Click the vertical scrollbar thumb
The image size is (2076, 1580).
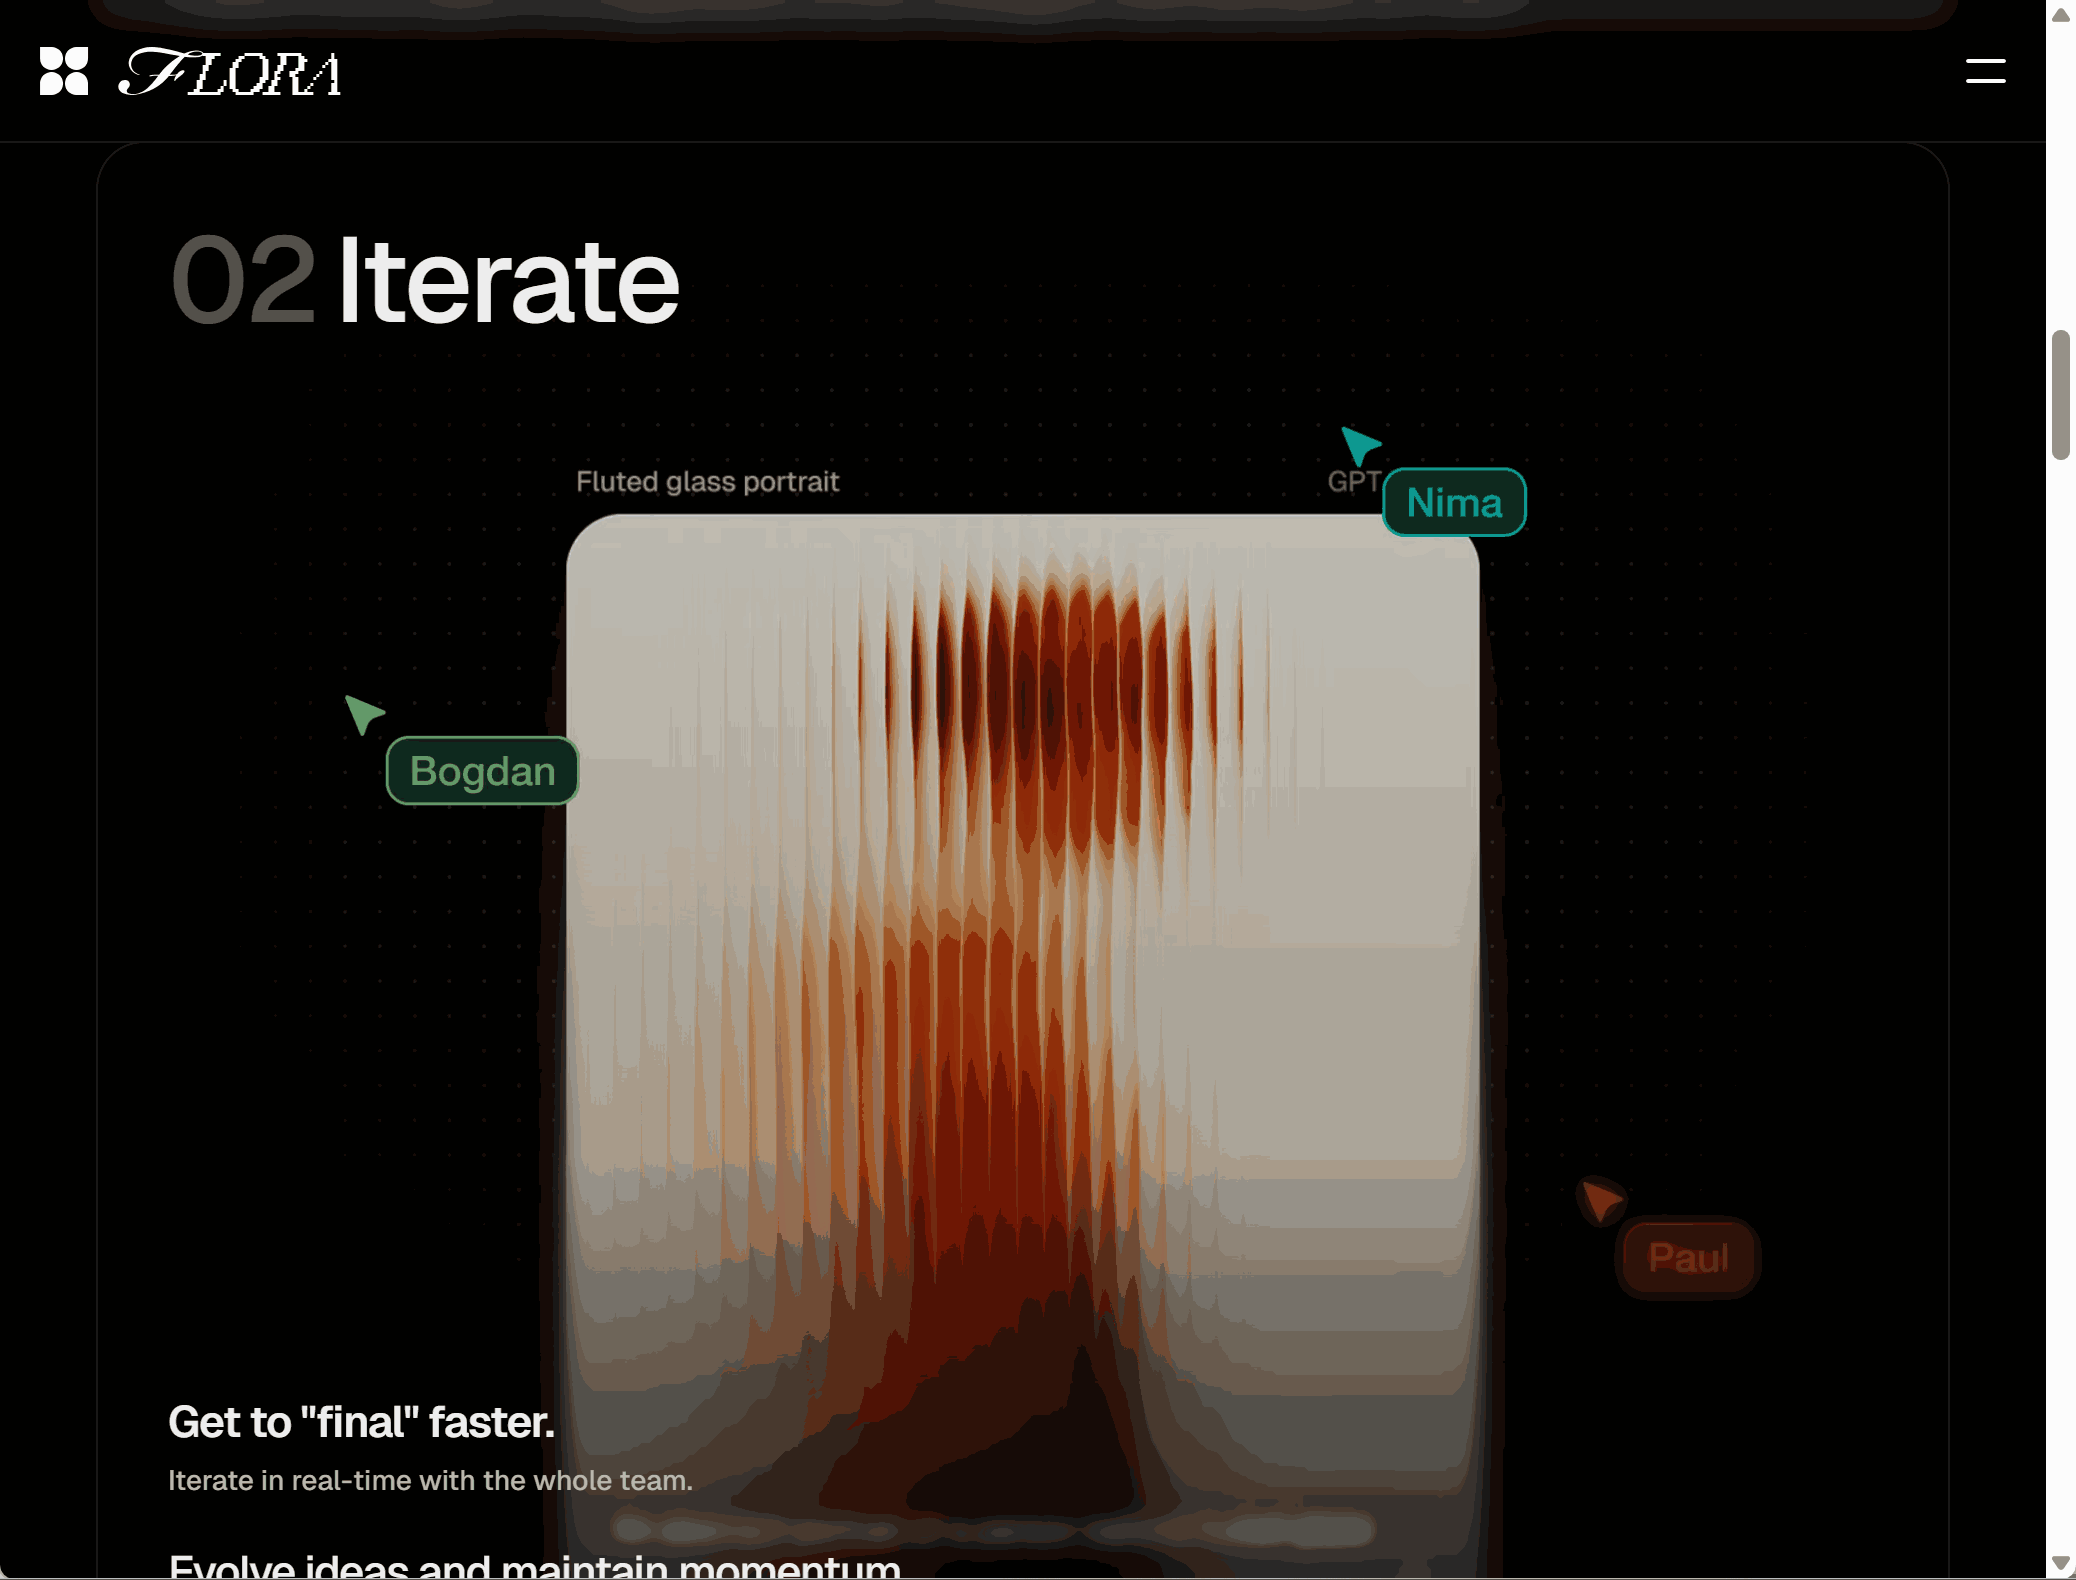click(2060, 395)
